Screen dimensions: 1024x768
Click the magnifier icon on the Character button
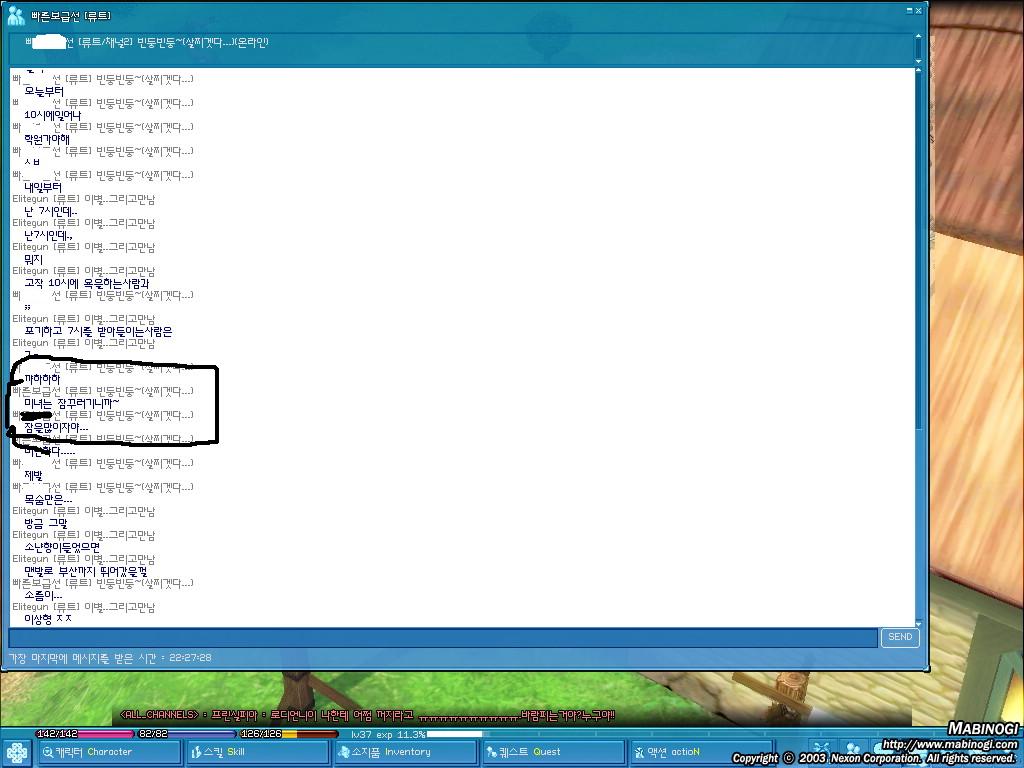tap(47, 752)
